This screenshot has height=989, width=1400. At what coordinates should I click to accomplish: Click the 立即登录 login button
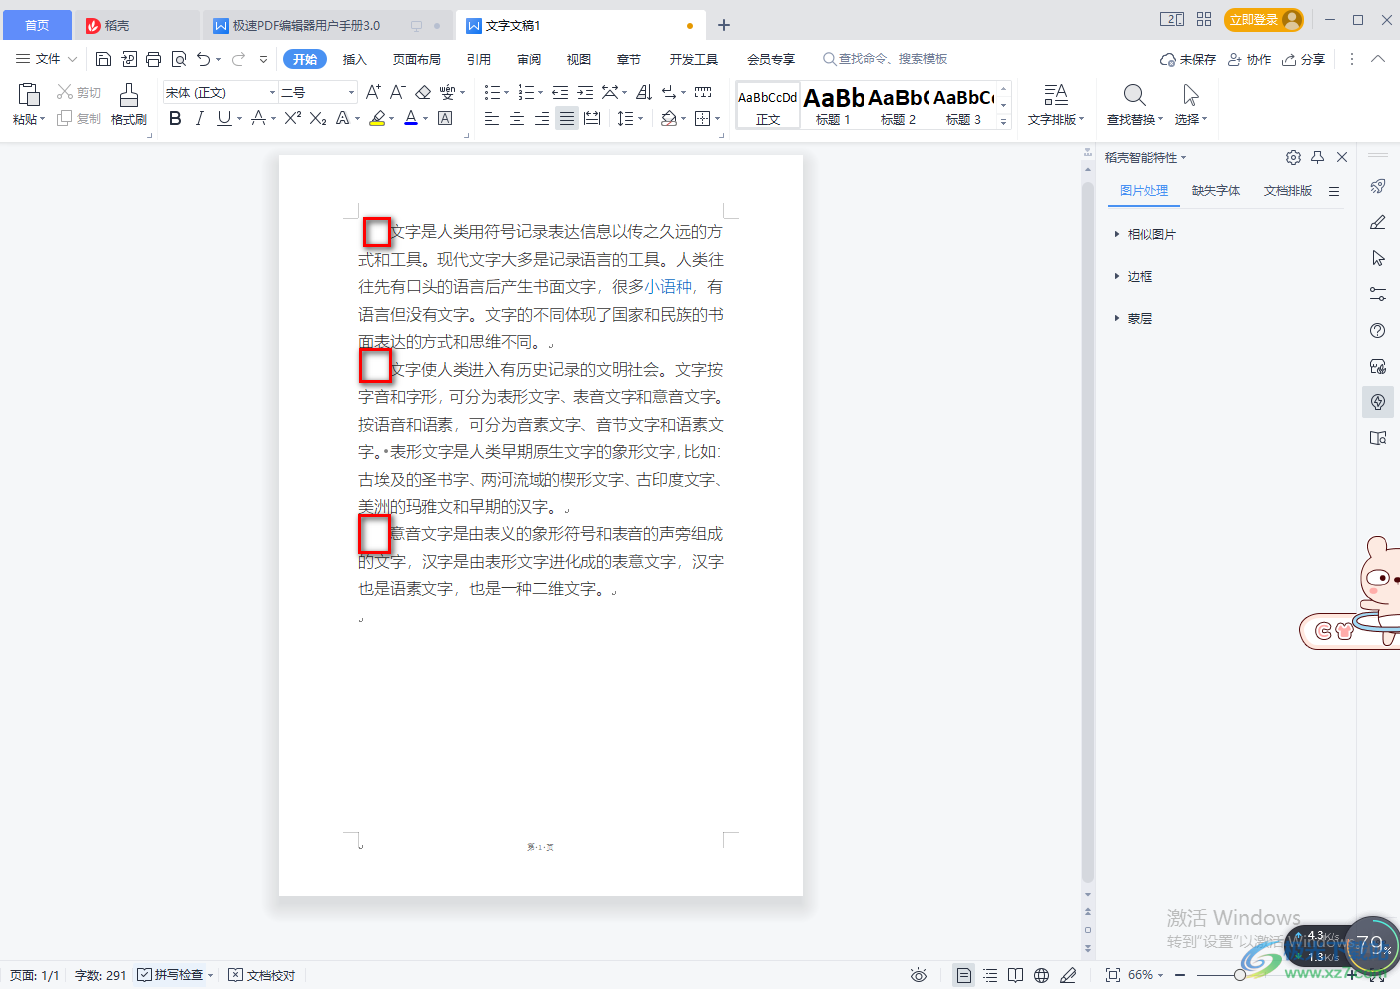coord(1264,20)
